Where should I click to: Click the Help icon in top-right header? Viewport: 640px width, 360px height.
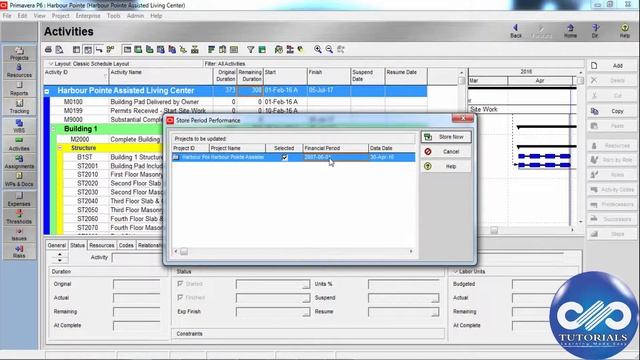coord(624,31)
